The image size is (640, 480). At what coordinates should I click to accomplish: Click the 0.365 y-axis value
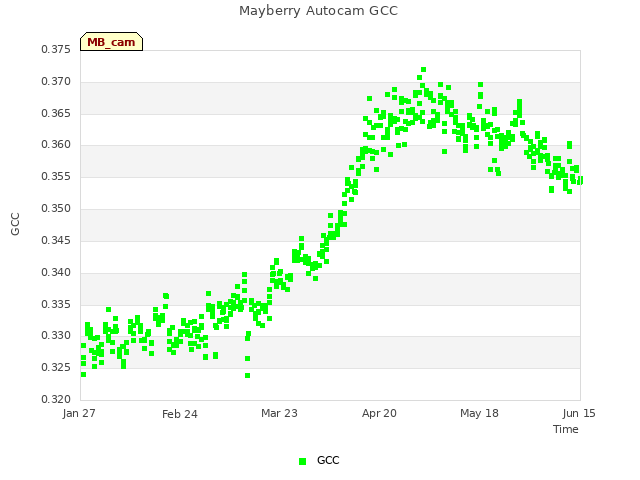click(56, 113)
